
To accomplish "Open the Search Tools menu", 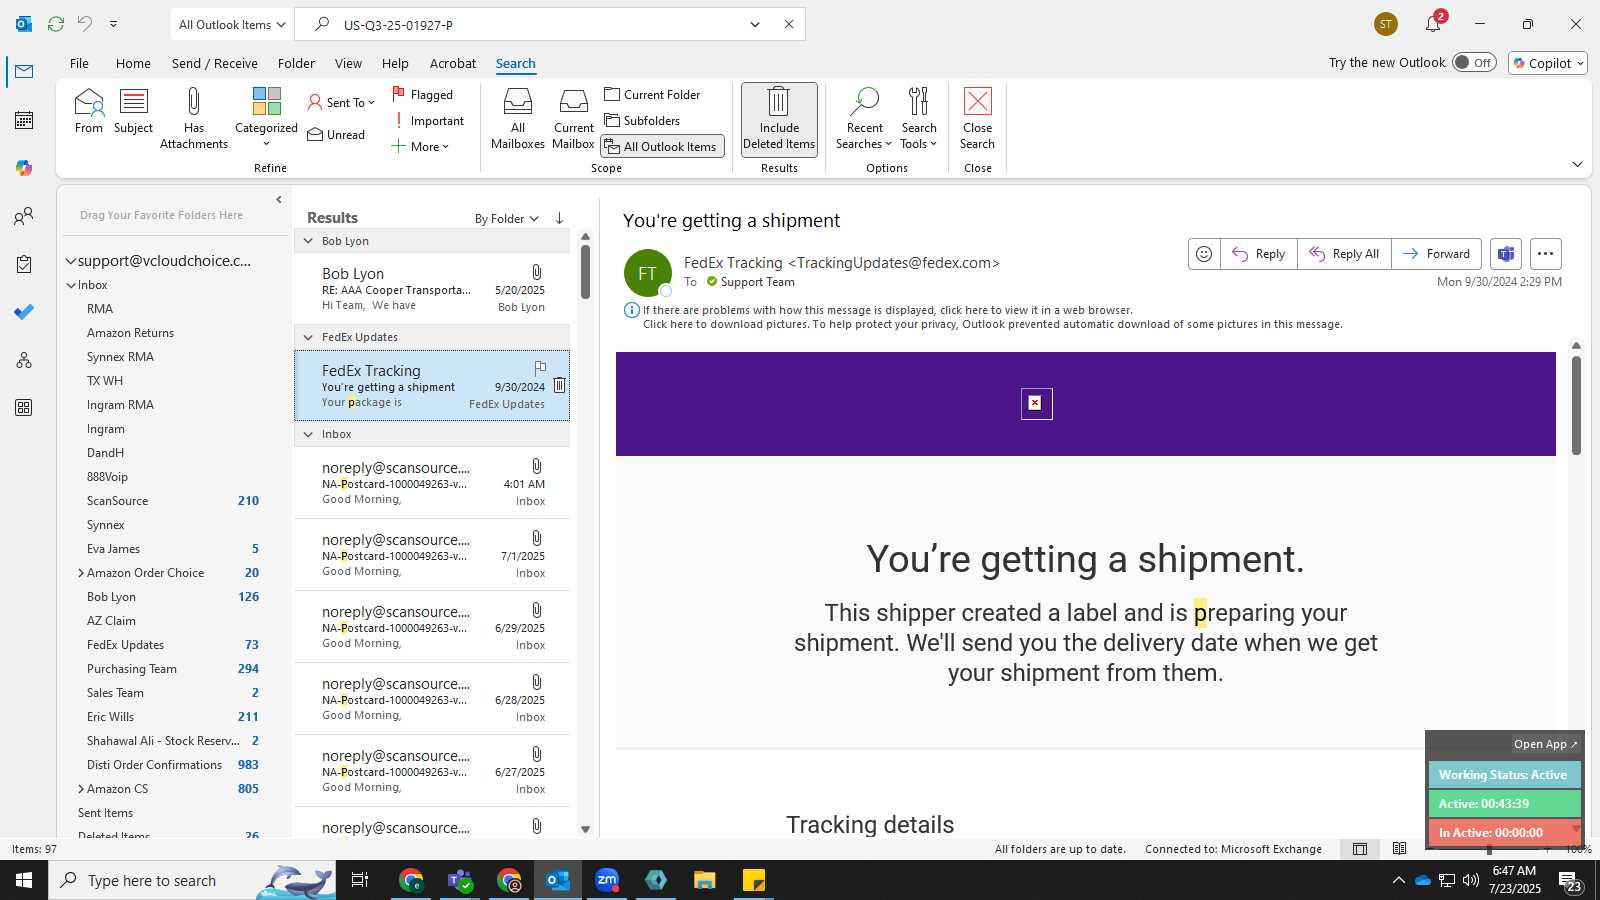I will coord(919,118).
